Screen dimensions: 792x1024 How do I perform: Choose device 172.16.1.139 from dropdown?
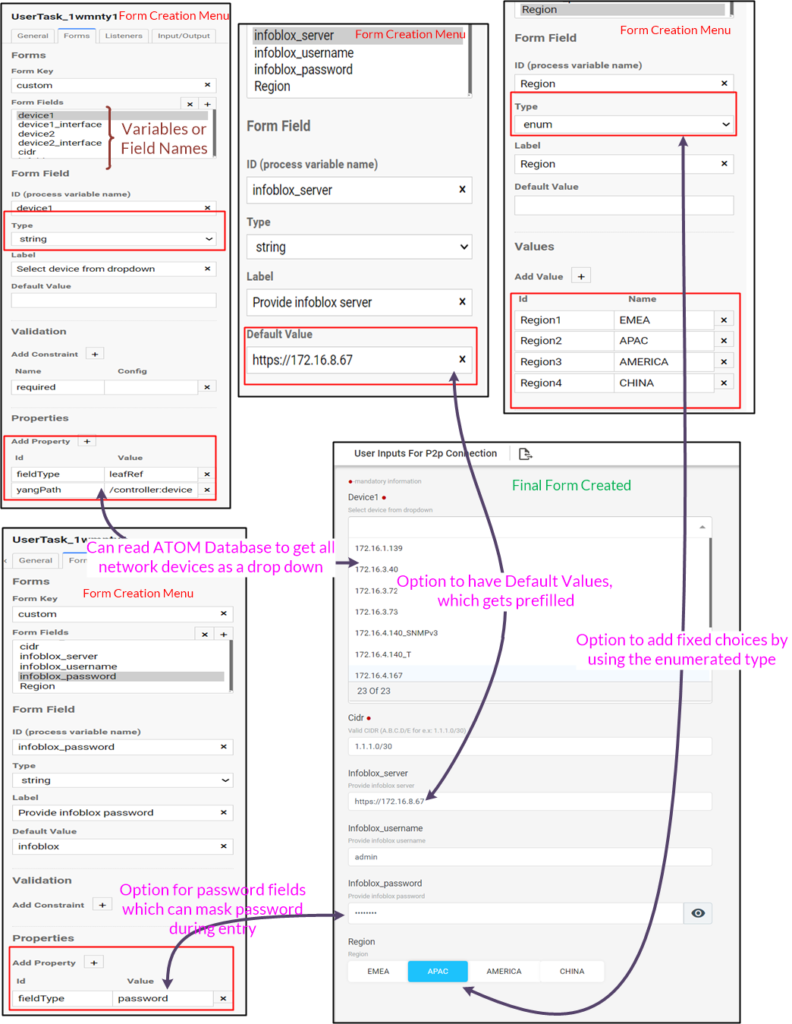click(x=379, y=548)
